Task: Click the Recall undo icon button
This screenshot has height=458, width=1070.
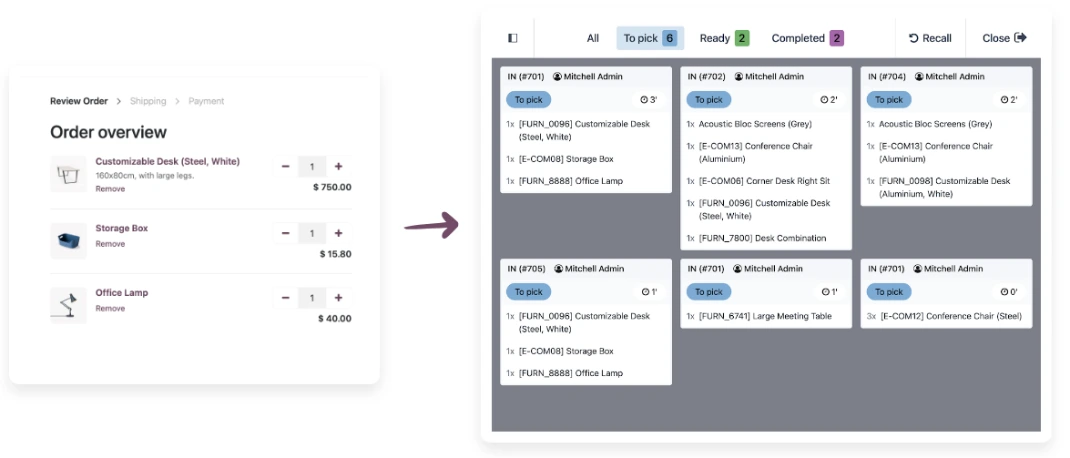Action: click(913, 38)
